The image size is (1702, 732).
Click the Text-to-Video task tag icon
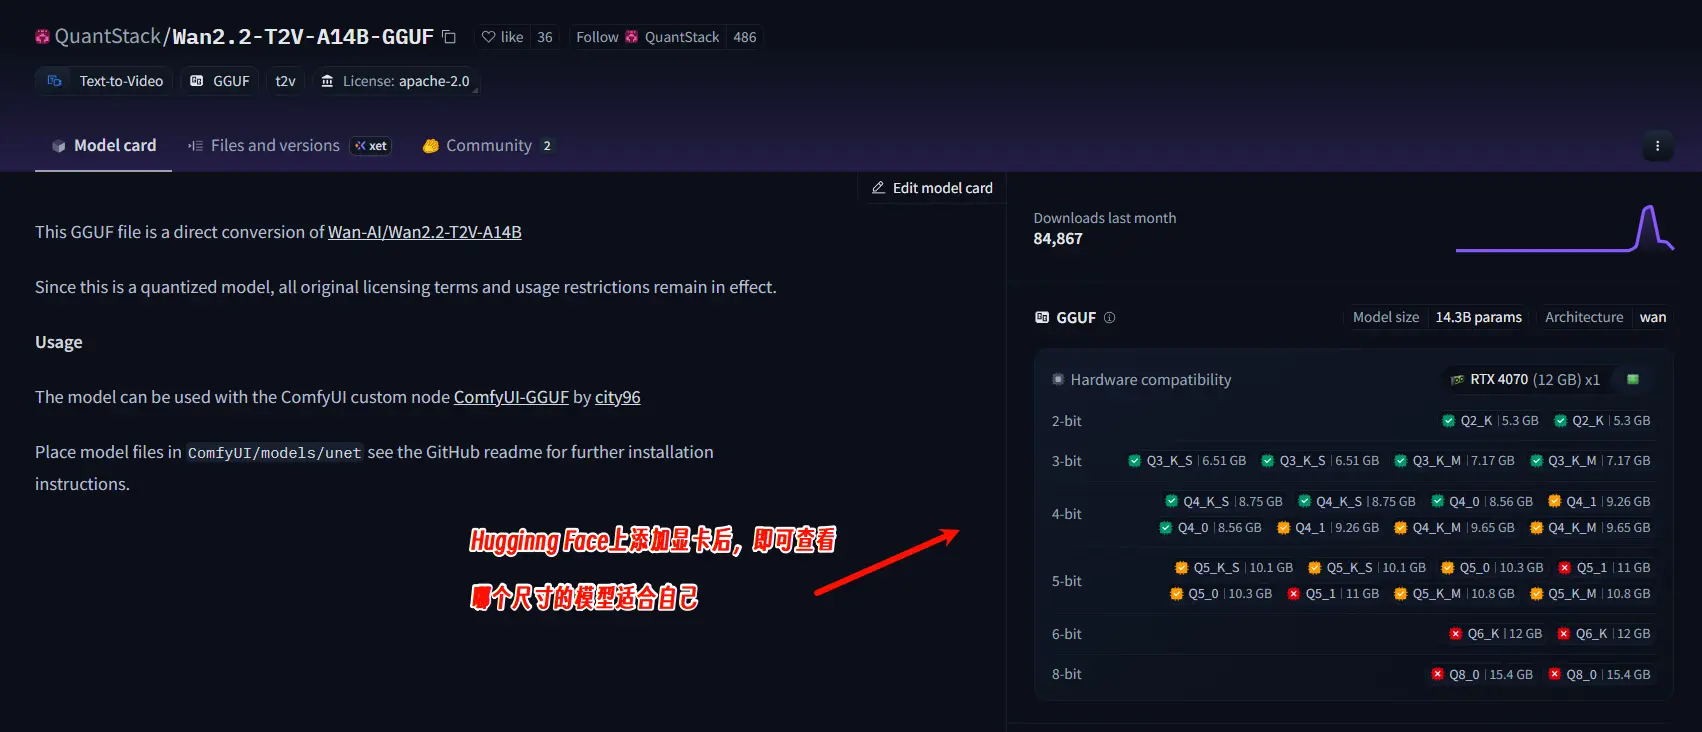55,81
